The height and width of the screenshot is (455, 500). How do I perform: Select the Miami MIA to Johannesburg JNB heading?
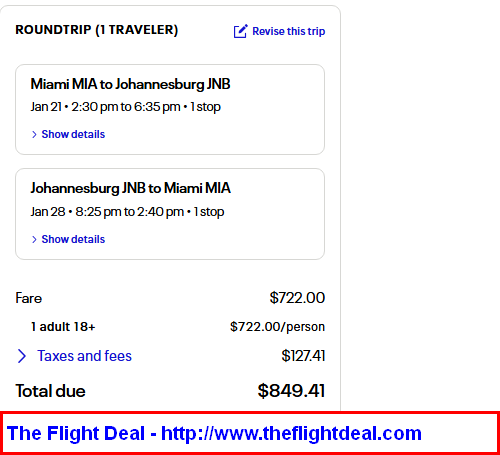pos(130,84)
